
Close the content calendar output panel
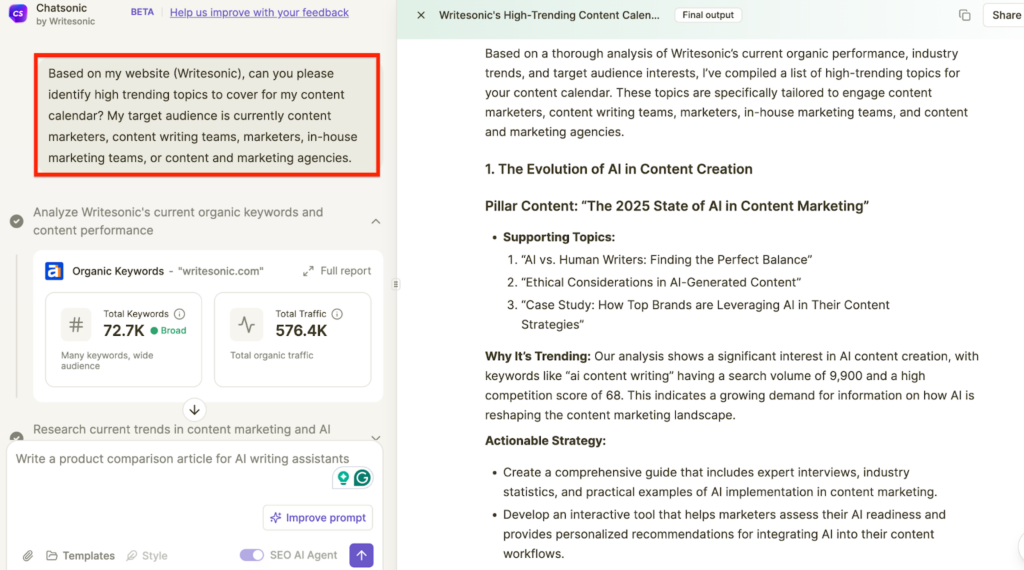click(x=421, y=15)
